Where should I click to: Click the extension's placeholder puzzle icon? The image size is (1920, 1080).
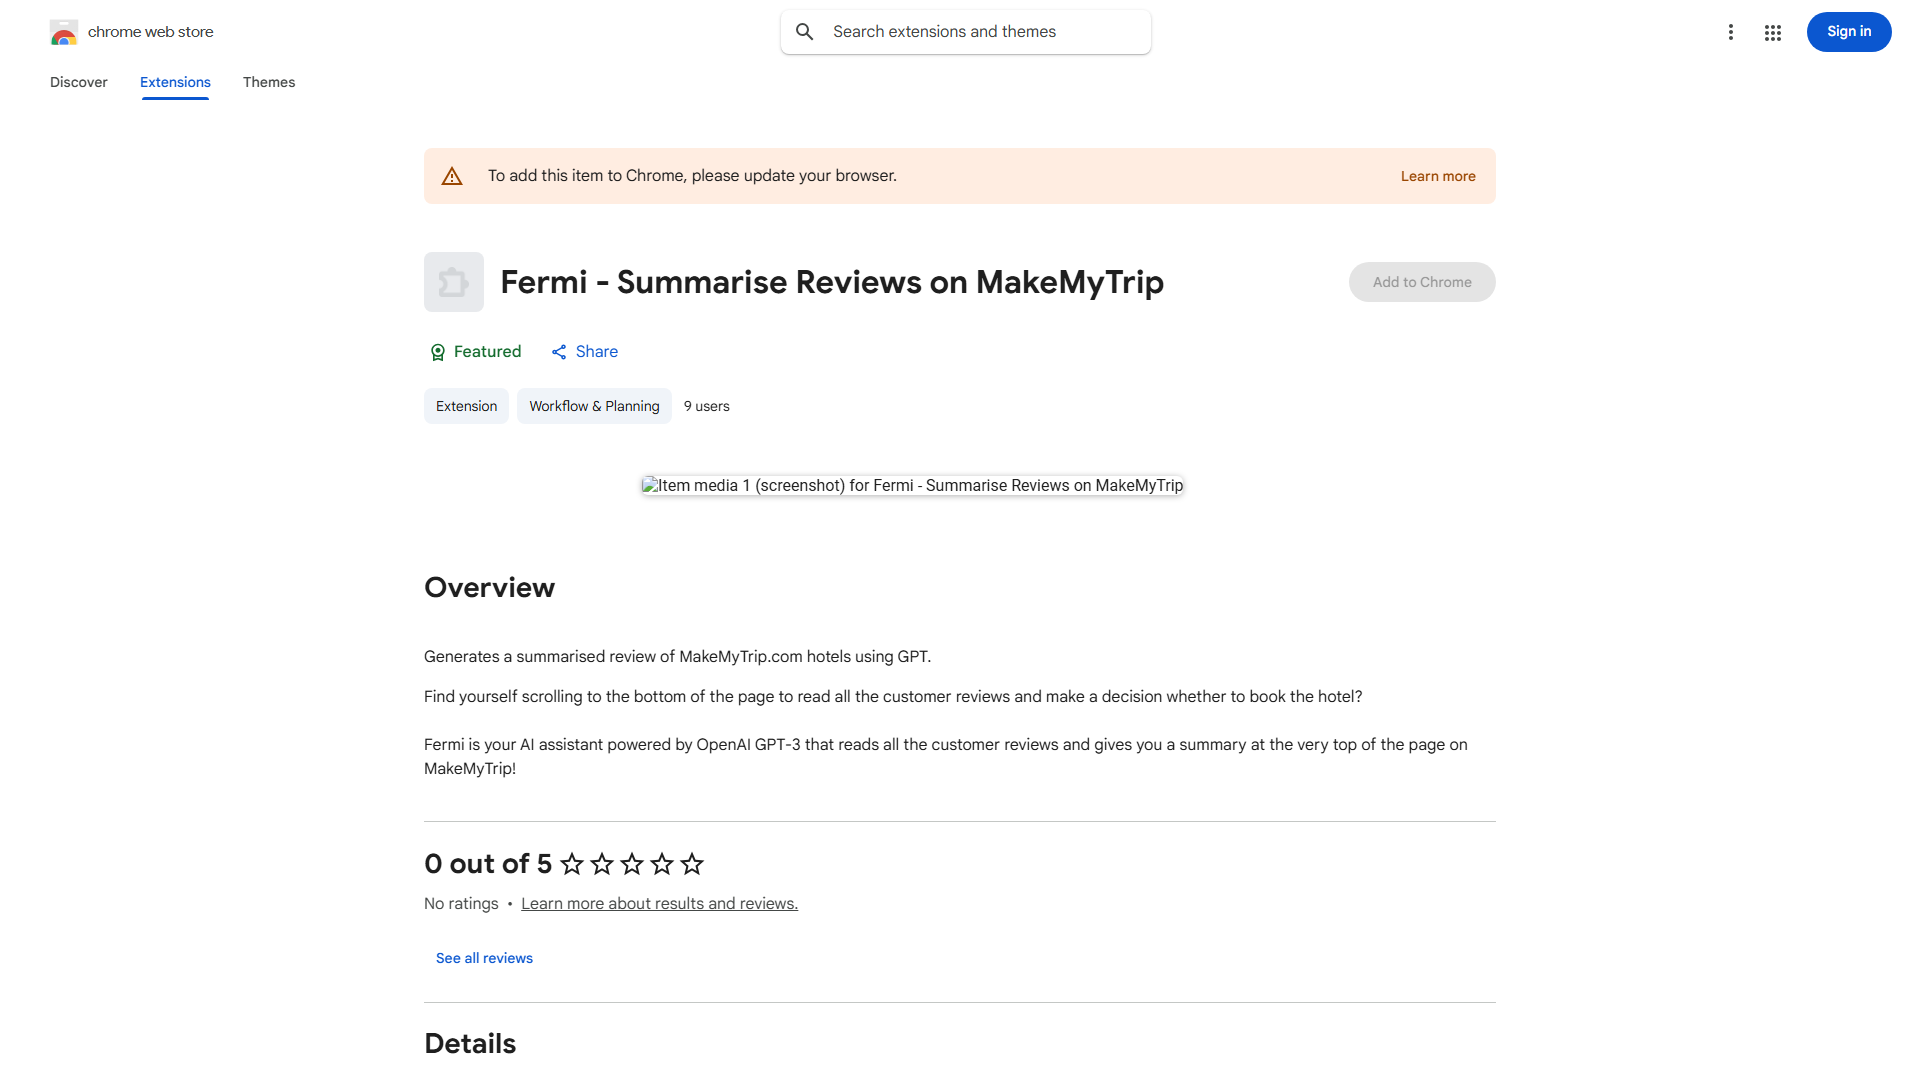pos(453,281)
